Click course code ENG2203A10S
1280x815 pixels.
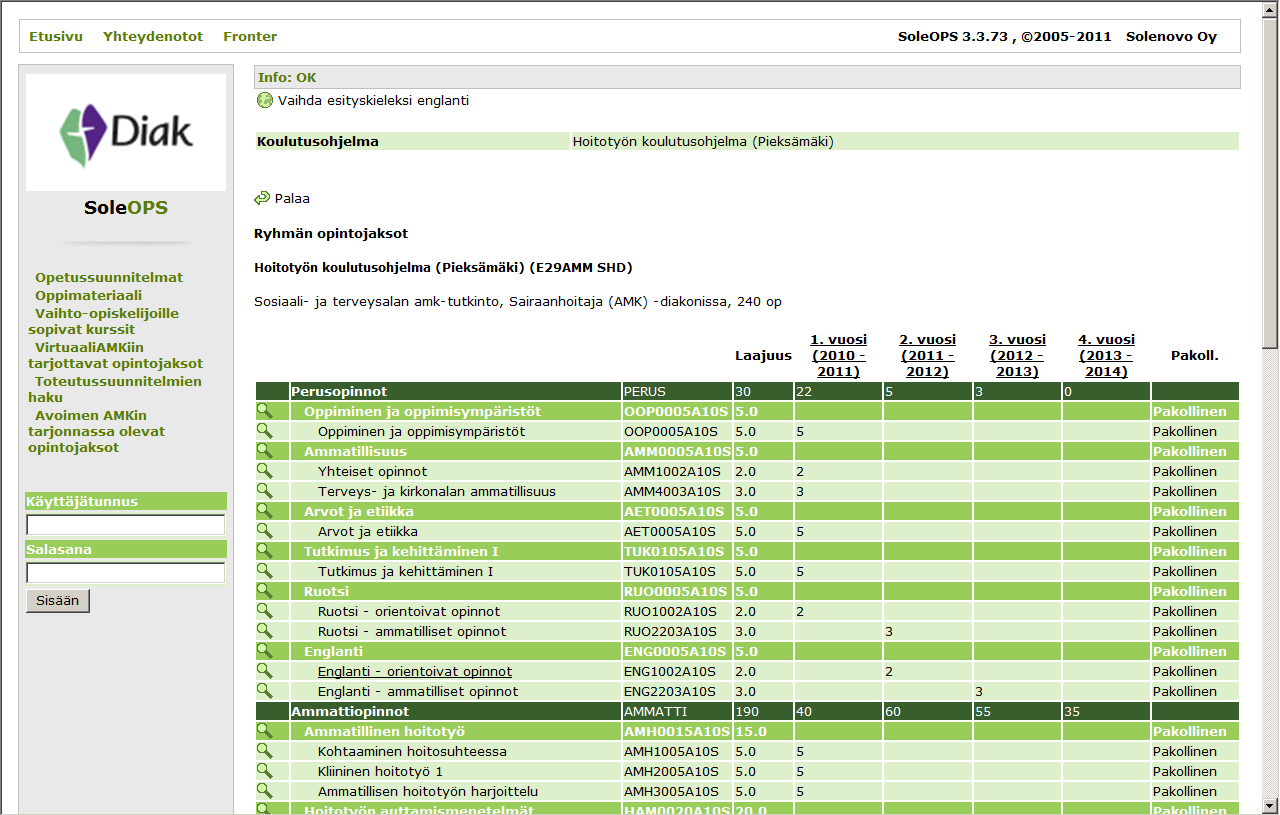670,691
